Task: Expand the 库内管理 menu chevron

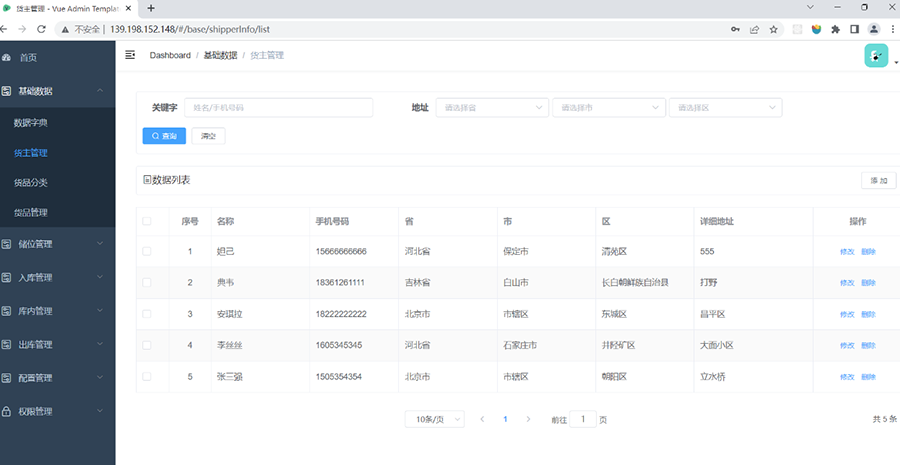Action: pos(100,311)
